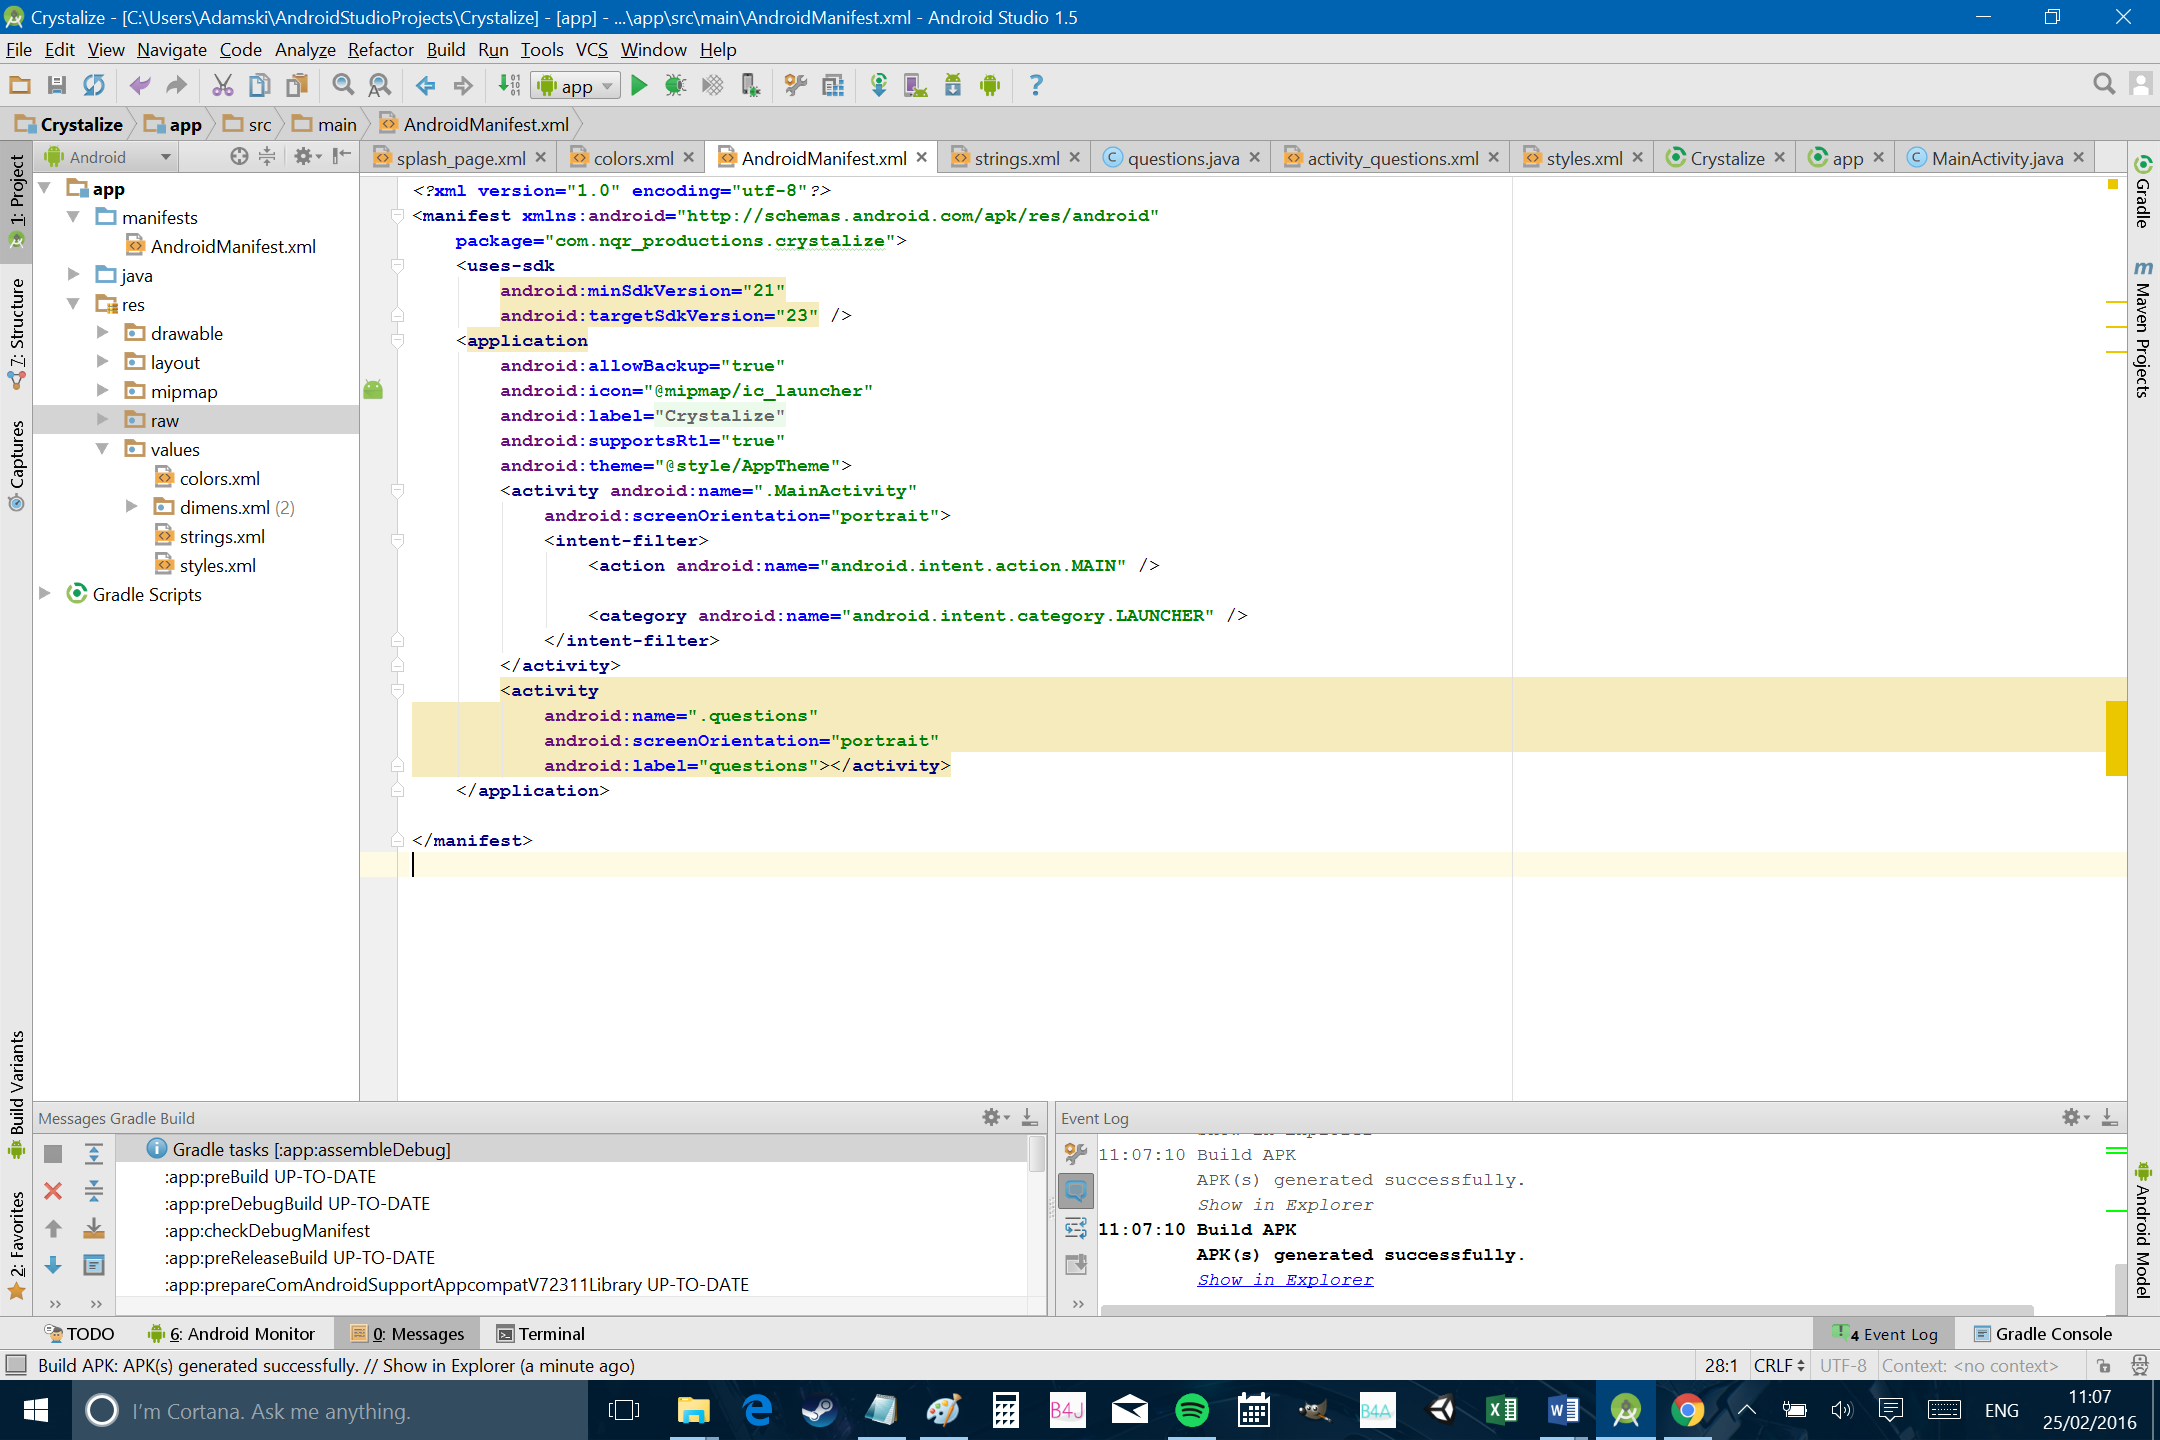Debug app with the bug icon
This screenshot has width=2160, height=1440.
coord(675,86)
